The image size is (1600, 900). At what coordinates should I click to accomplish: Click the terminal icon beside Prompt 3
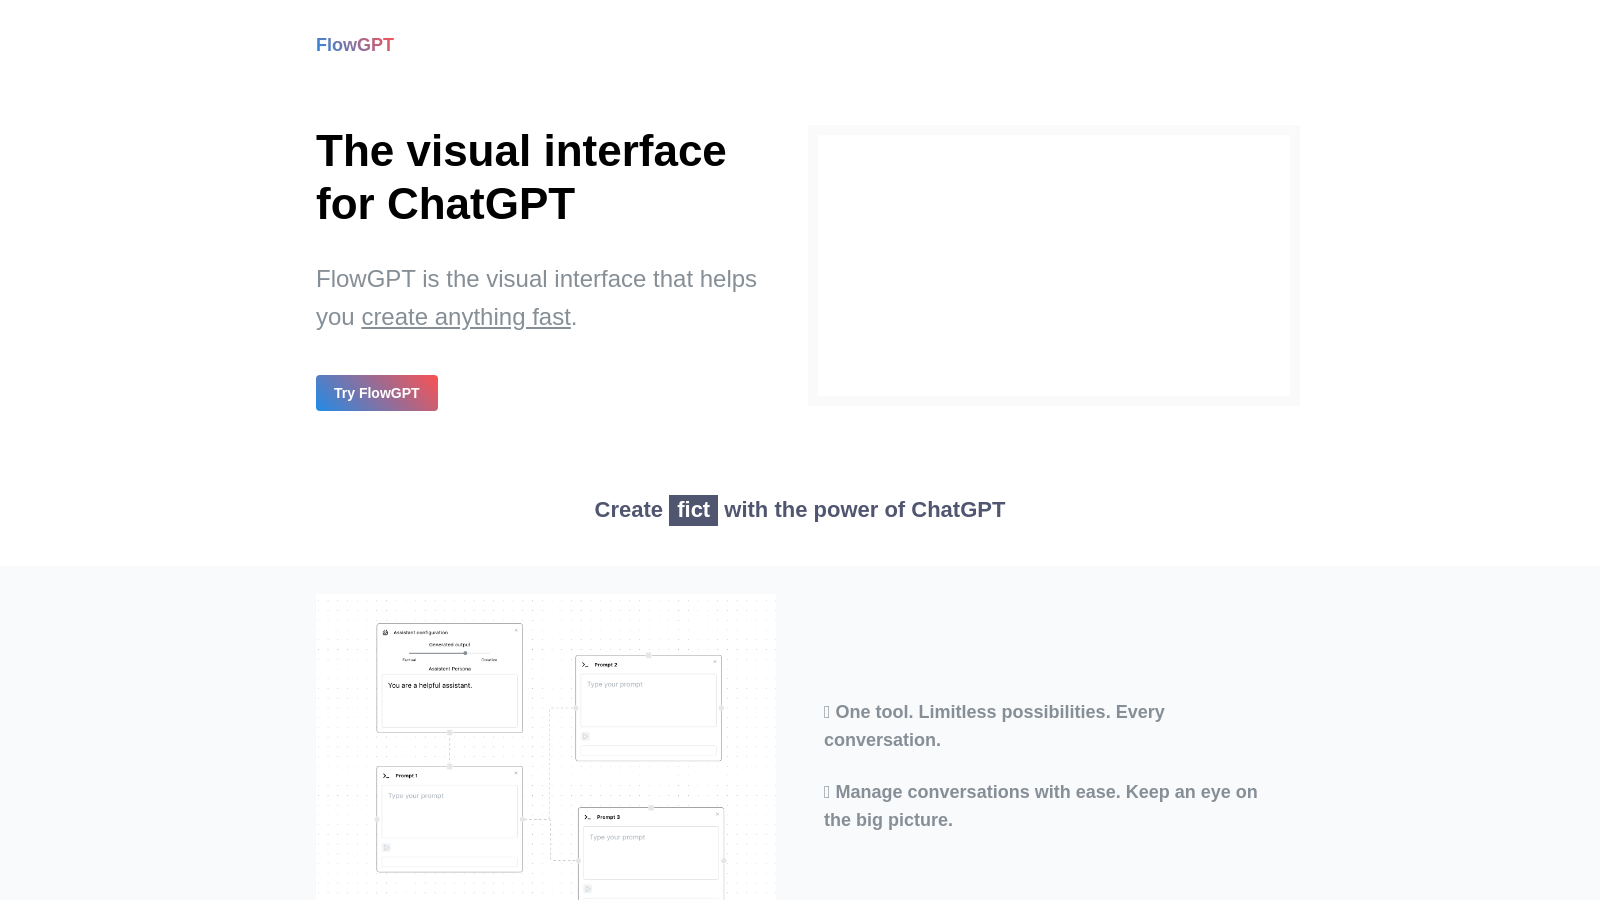[587, 817]
